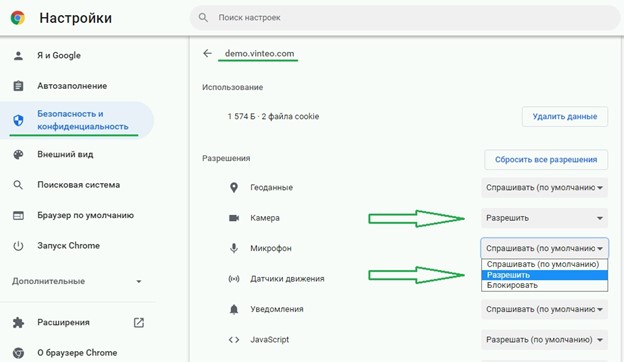Collapse the Микрофон permission dropdown

pos(544,248)
